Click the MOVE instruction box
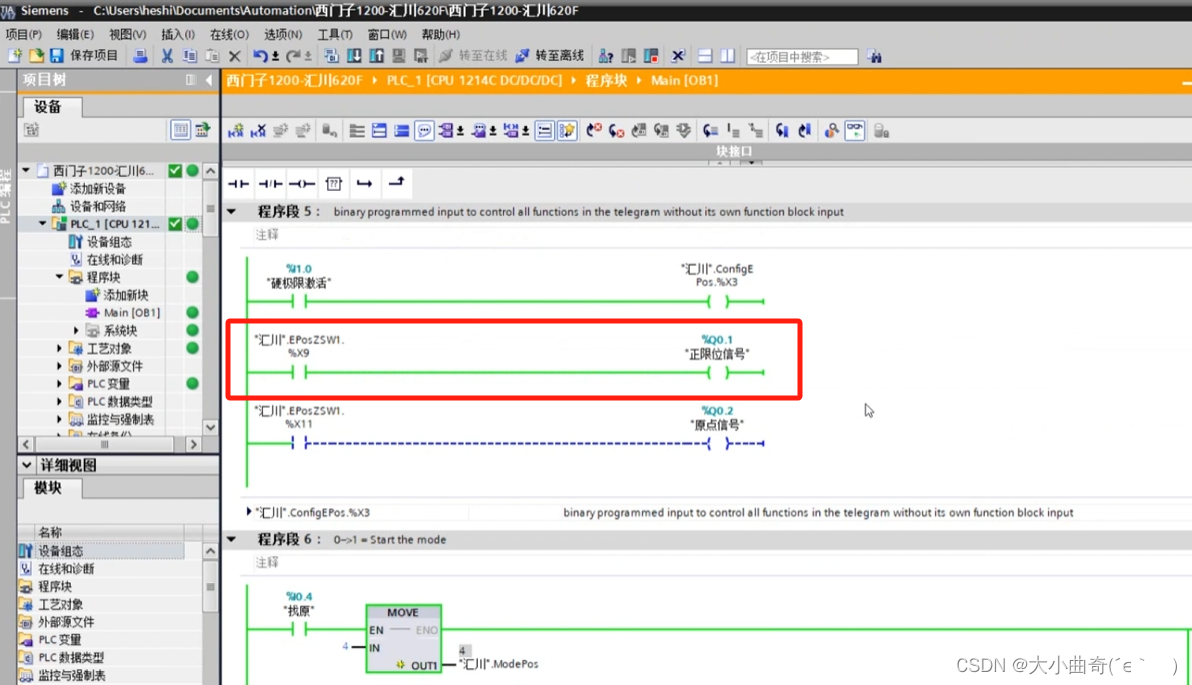The height and width of the screenshot is (685, 1192). 403,639
